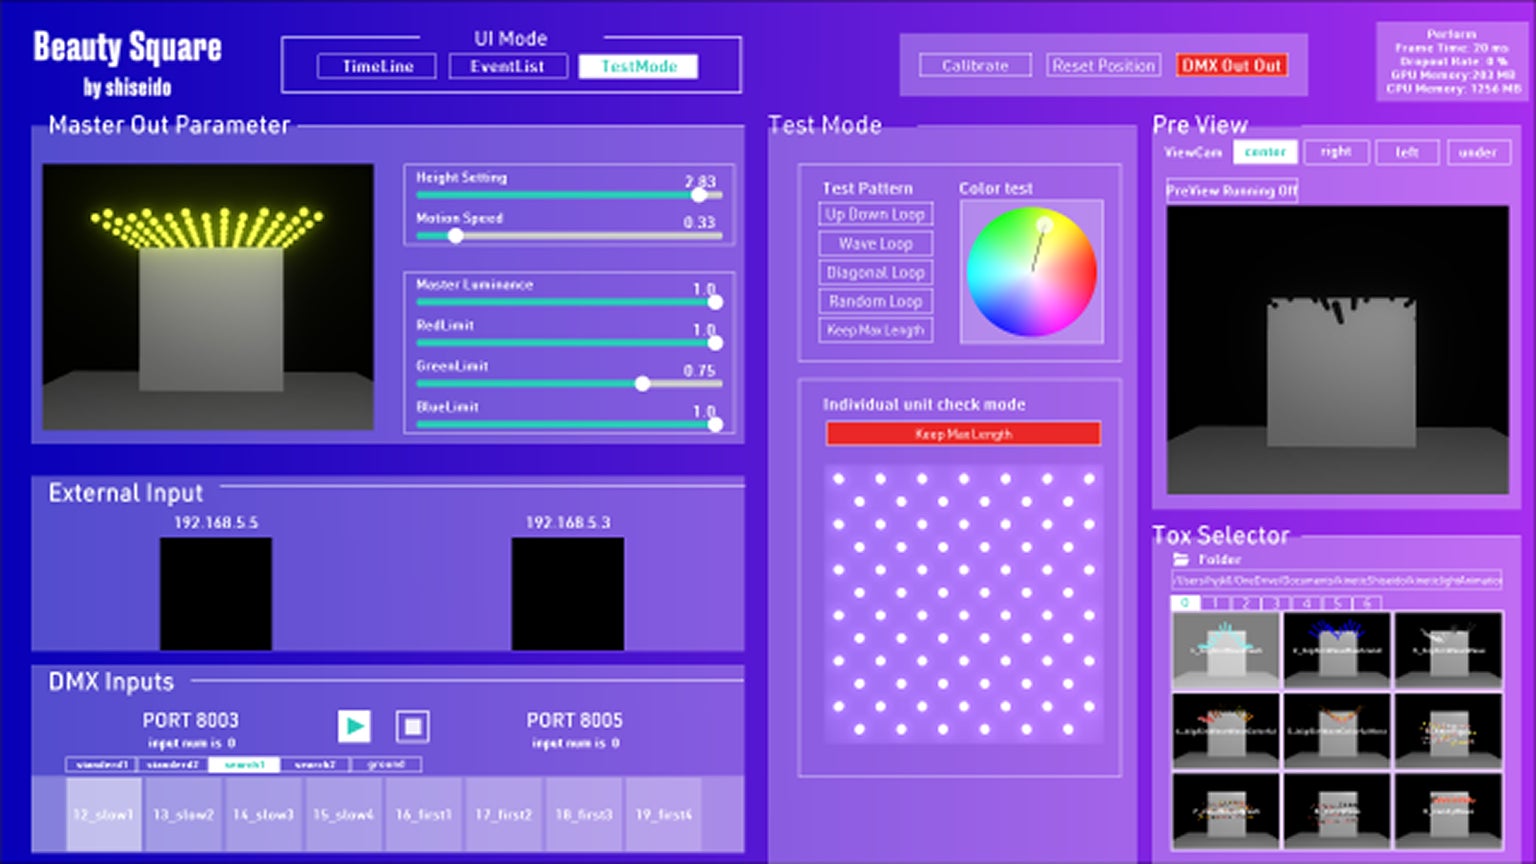Switch UI Mode to TimeLine

point(377,66)
